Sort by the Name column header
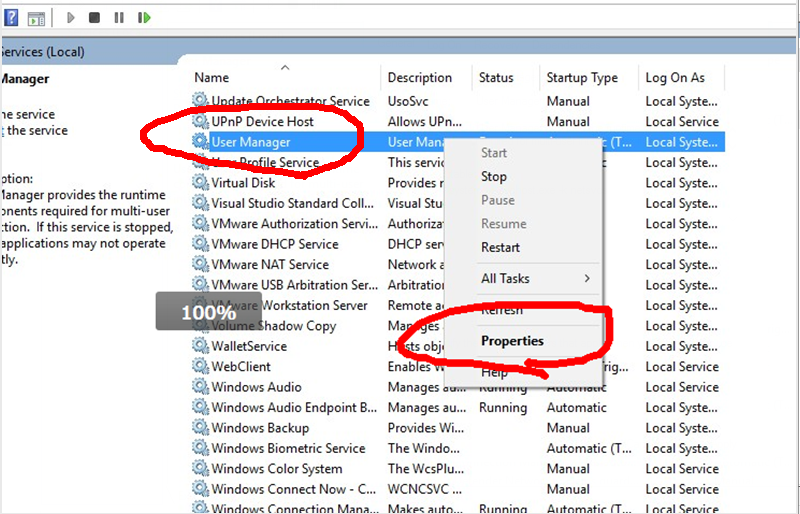Screen dimensions: 800x514 coord(212,78)
